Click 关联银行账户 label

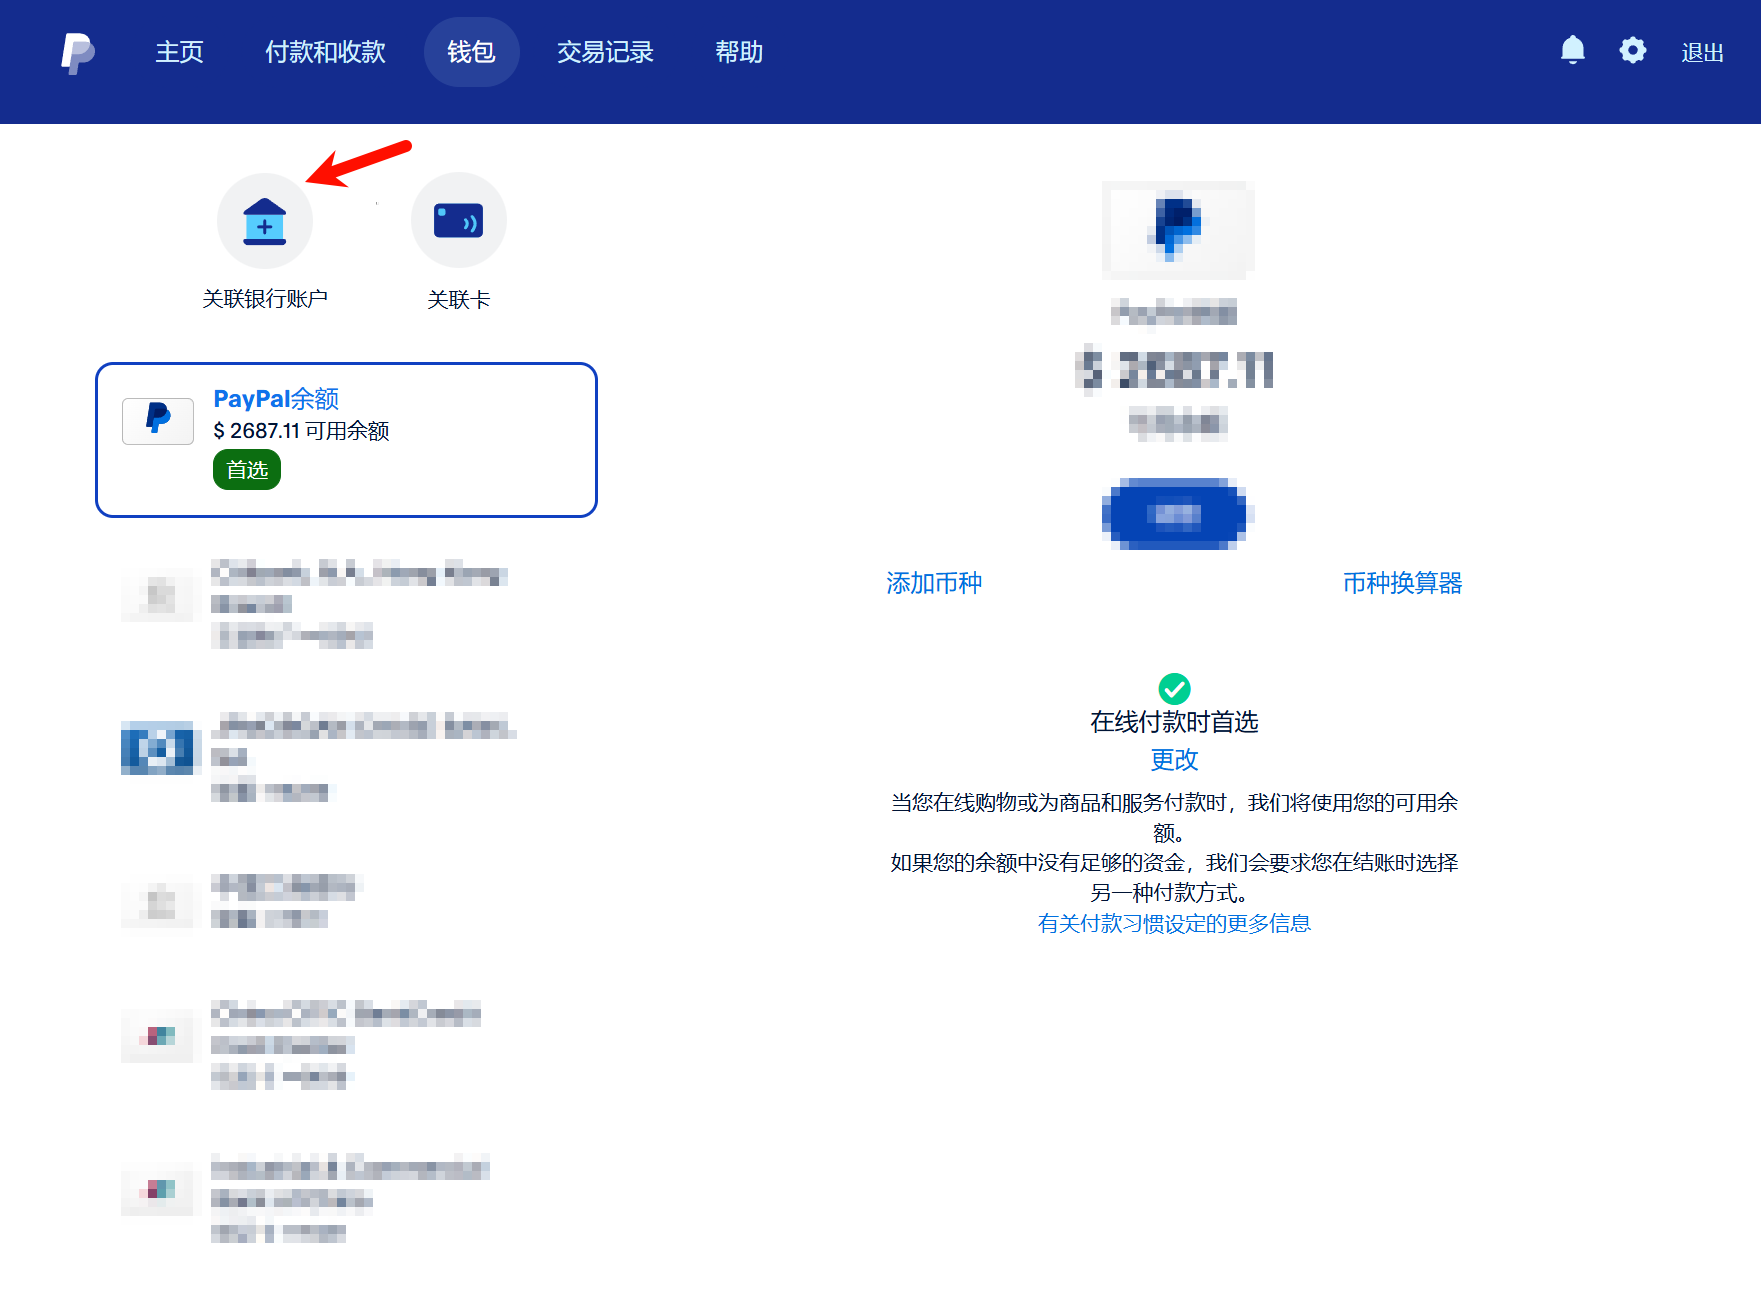(265, 299)
